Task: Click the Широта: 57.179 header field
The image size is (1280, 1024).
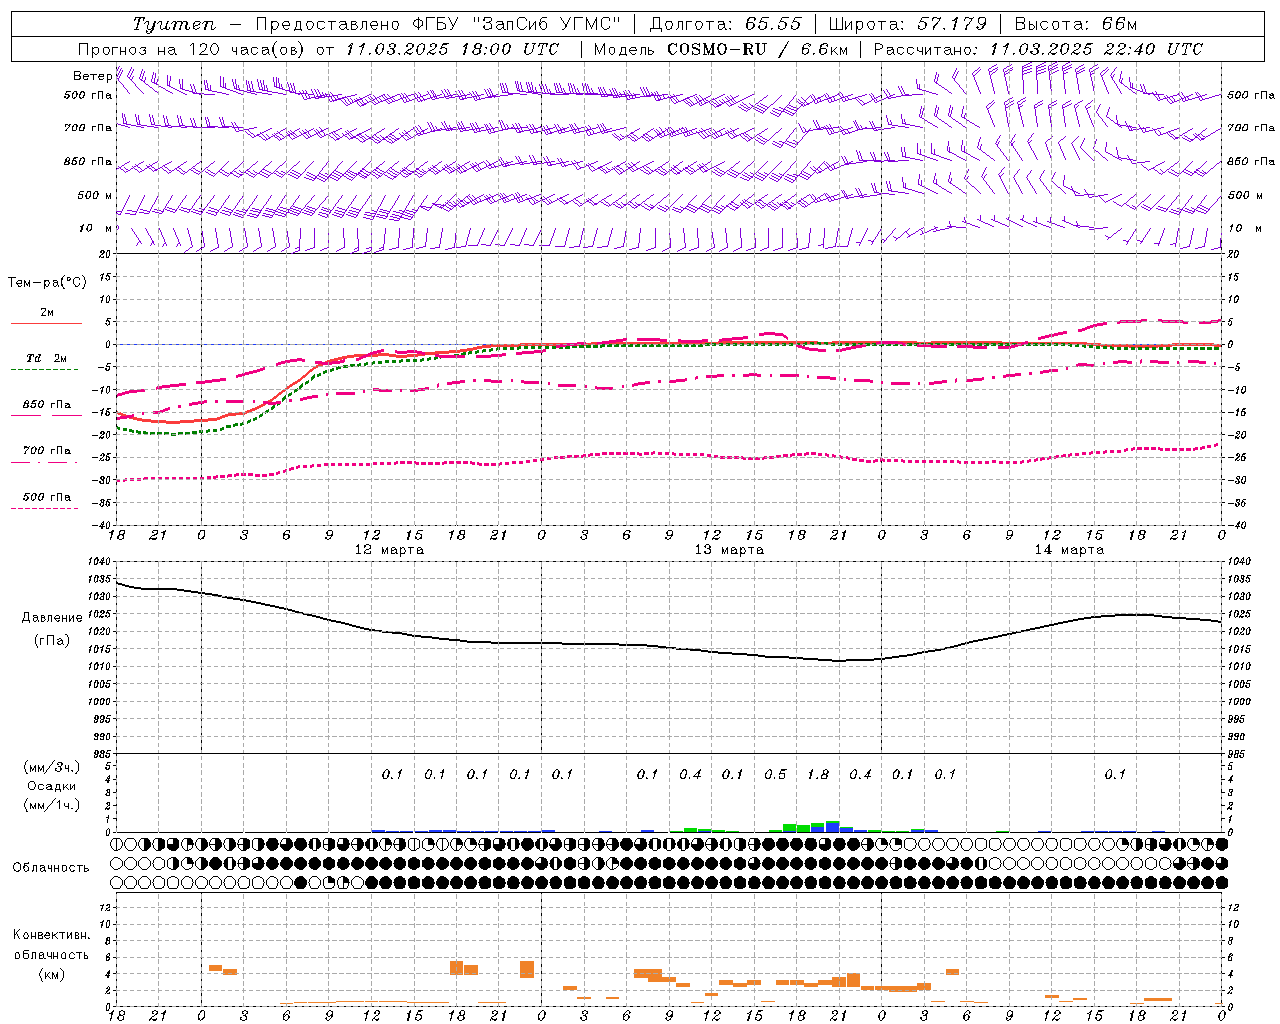Action: [x=908, y=24]
